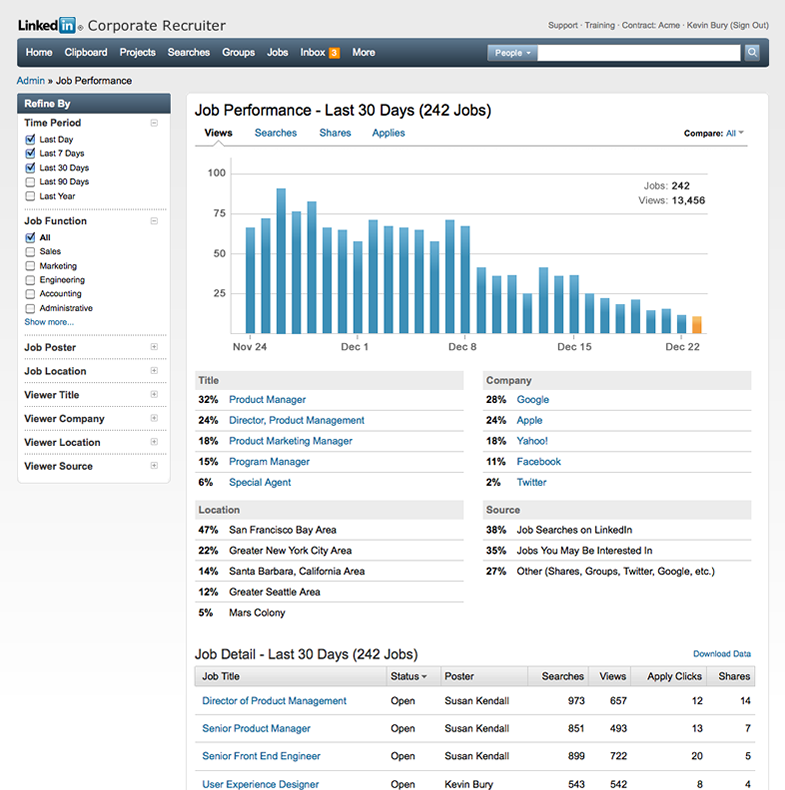Screen dimensions: 785x790
Task: Click the LinkedIn logo
Action: point(47,25)
